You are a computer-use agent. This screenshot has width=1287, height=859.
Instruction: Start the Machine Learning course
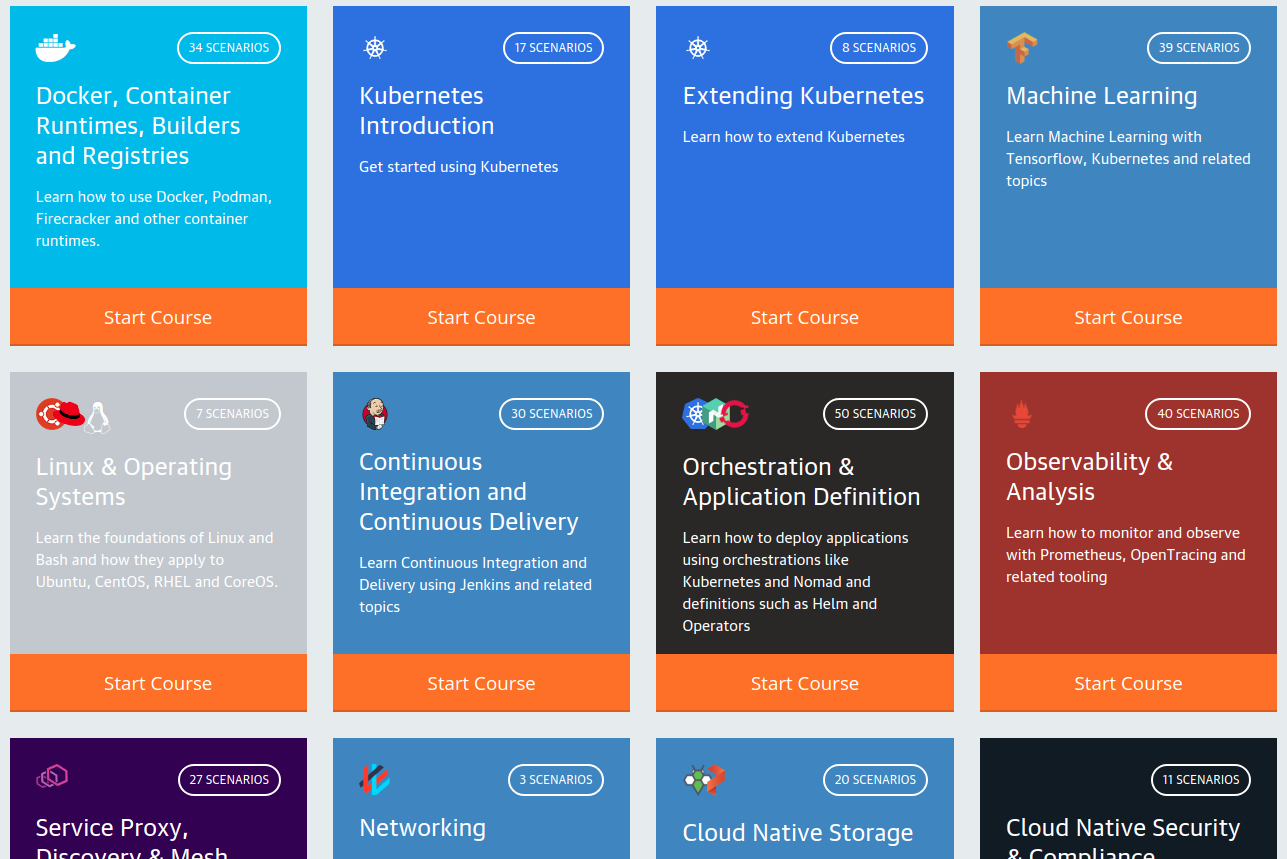tap(1128, 317)
